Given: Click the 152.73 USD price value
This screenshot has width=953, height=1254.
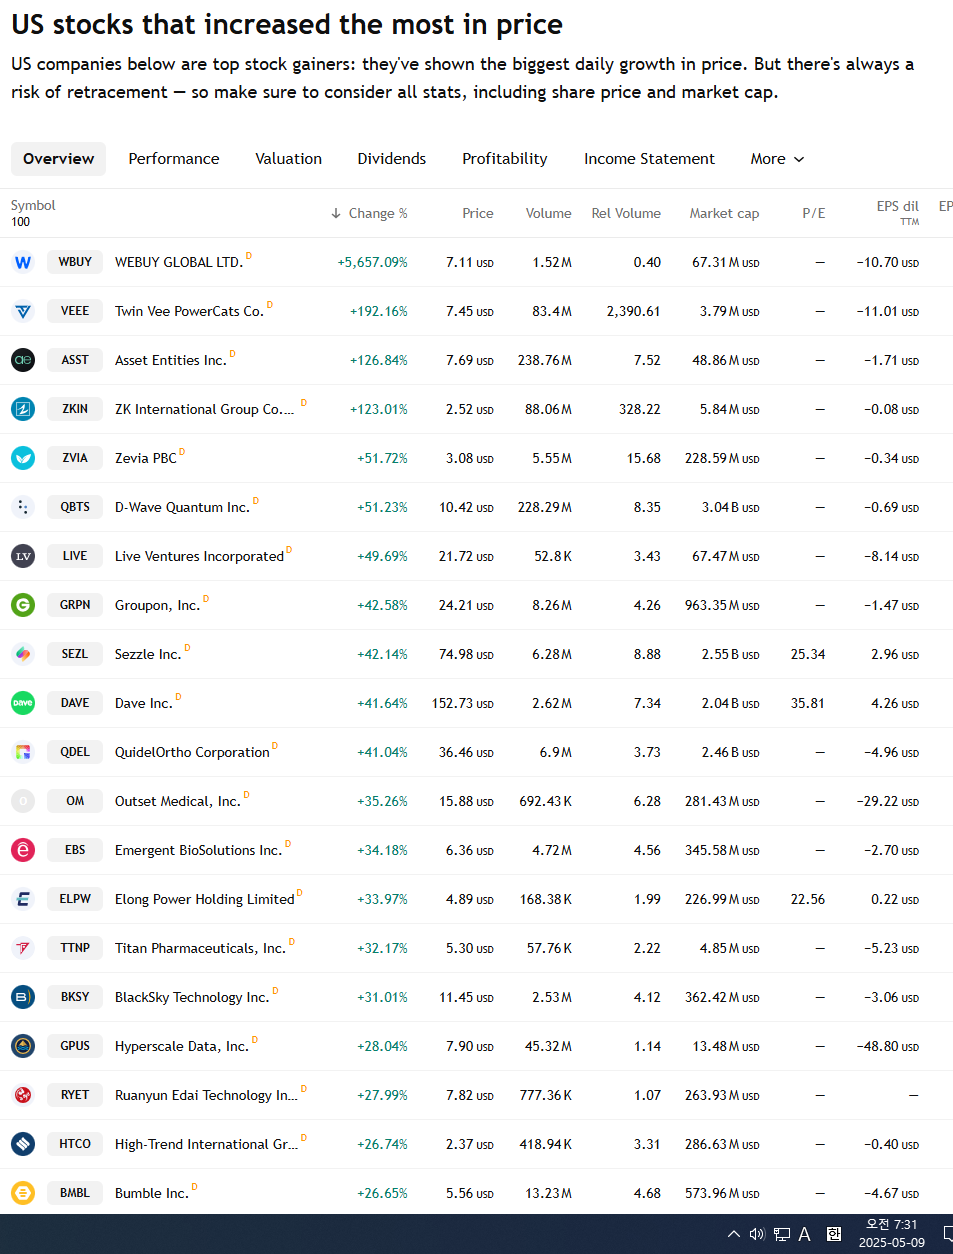Looking at the screenshot, I should pos(463,703).
